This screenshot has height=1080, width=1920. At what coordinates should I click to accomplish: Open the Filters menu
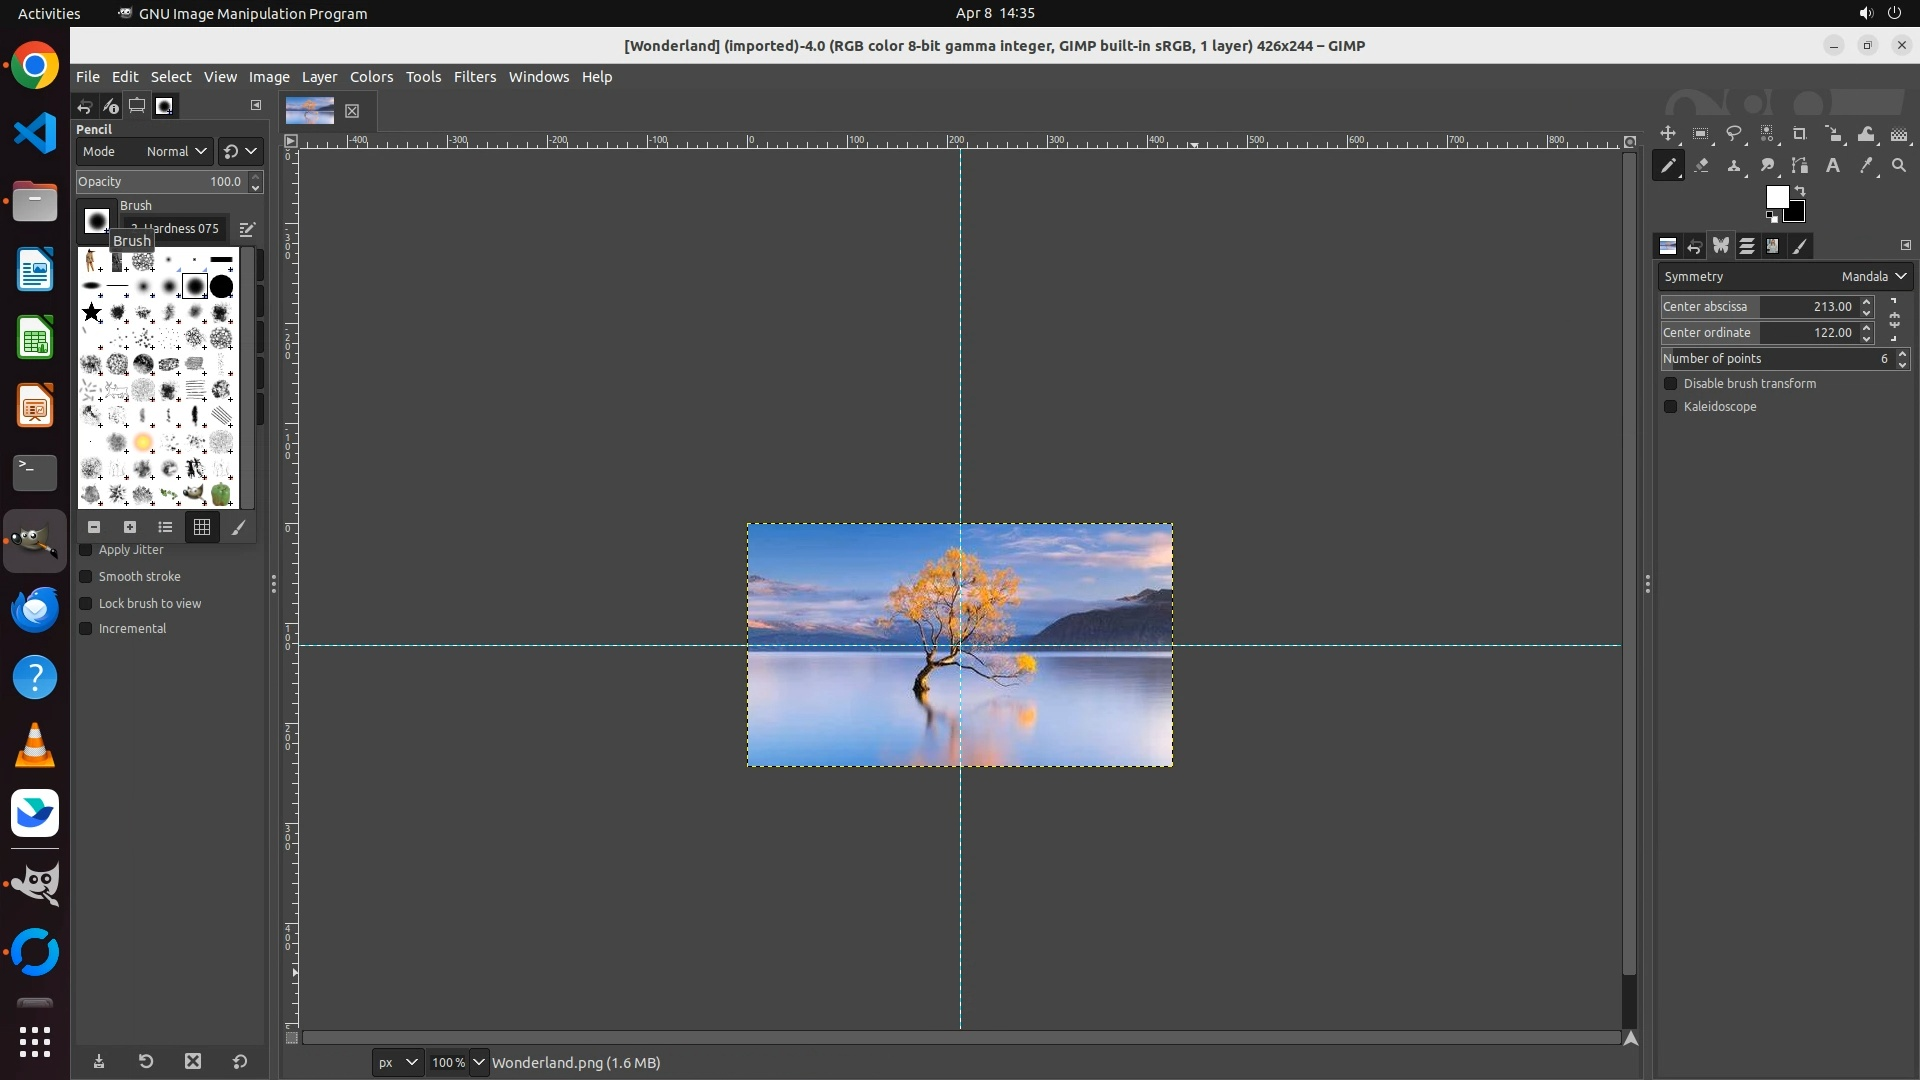tap(474, 77)
